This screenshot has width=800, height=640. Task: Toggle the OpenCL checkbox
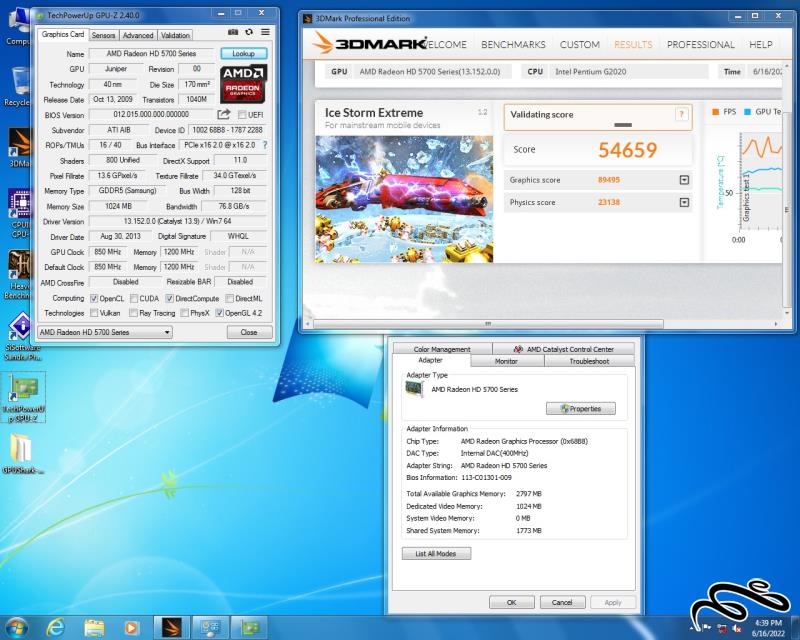tap(94, 298)
